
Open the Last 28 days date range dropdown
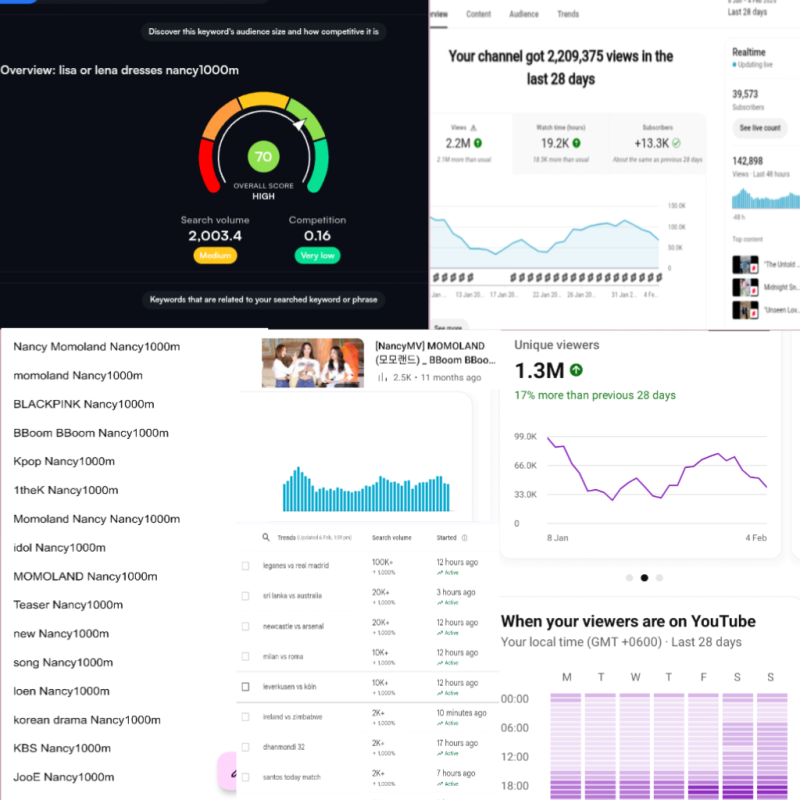(x=748, y=12)
